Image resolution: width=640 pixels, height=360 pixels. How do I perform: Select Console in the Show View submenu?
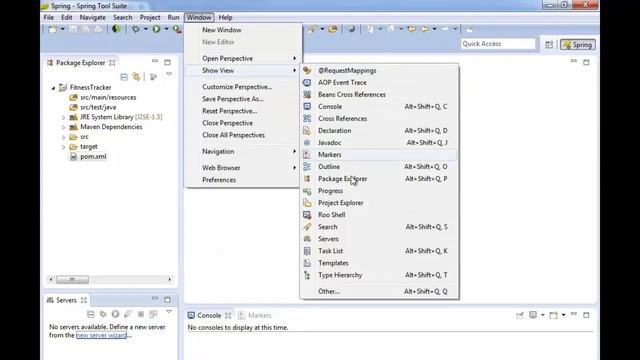[379, 107]
